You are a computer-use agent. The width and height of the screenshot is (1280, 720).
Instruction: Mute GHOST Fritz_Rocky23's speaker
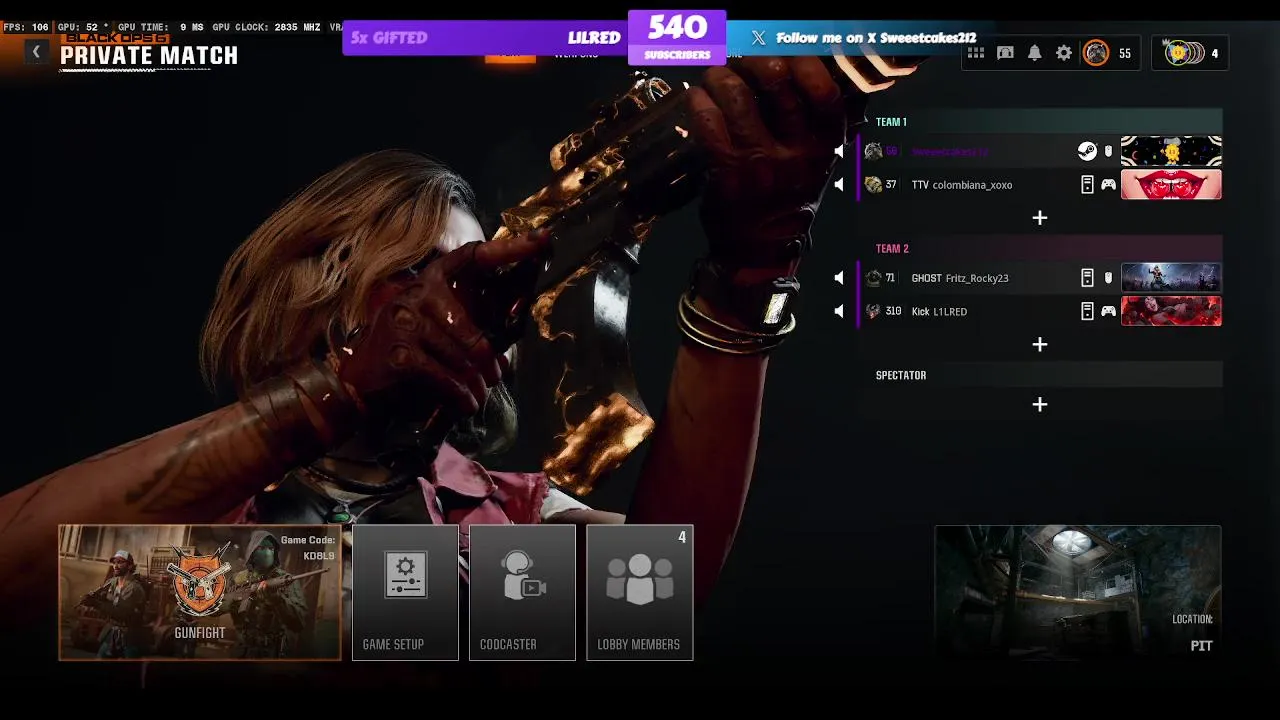[x=840, y=278]
